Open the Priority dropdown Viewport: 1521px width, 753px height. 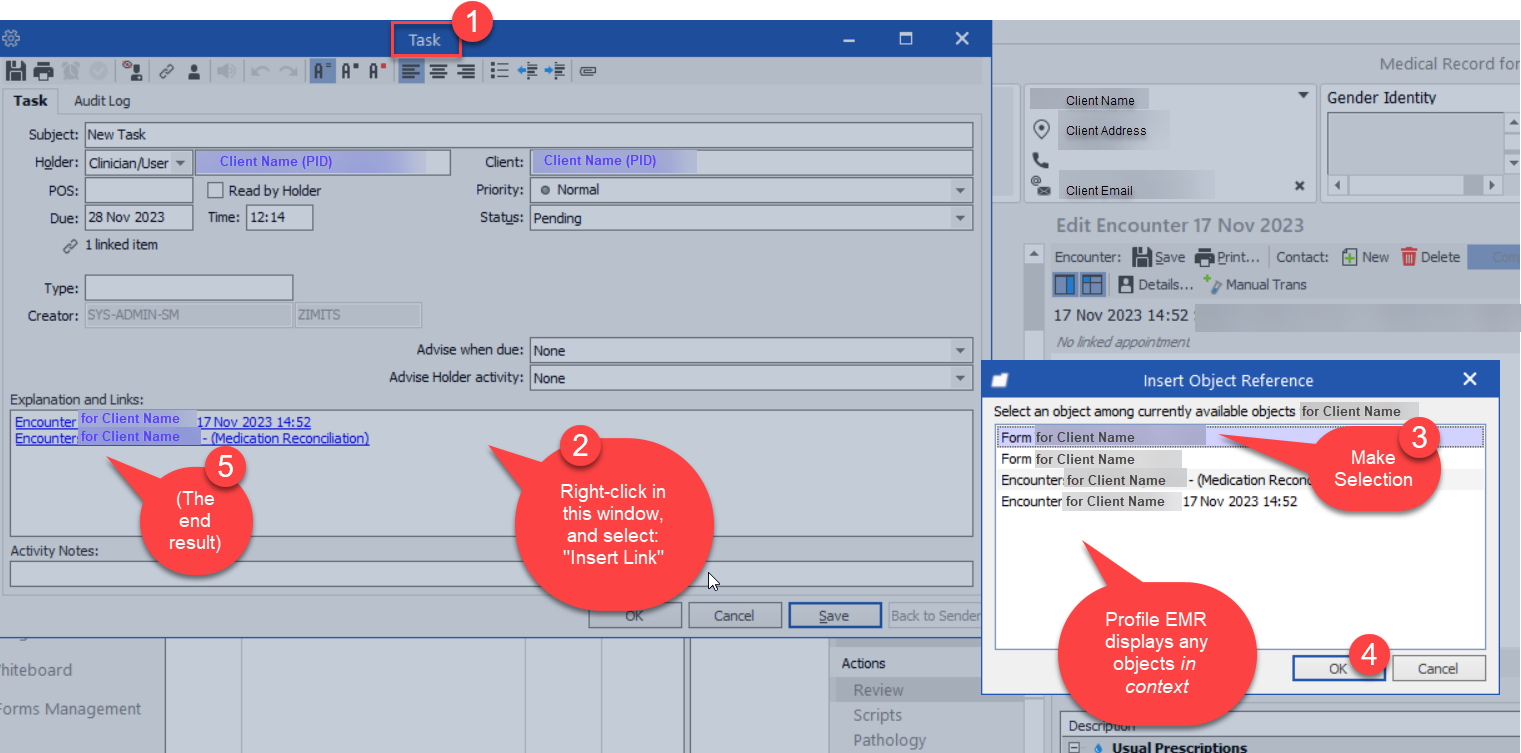960,190
